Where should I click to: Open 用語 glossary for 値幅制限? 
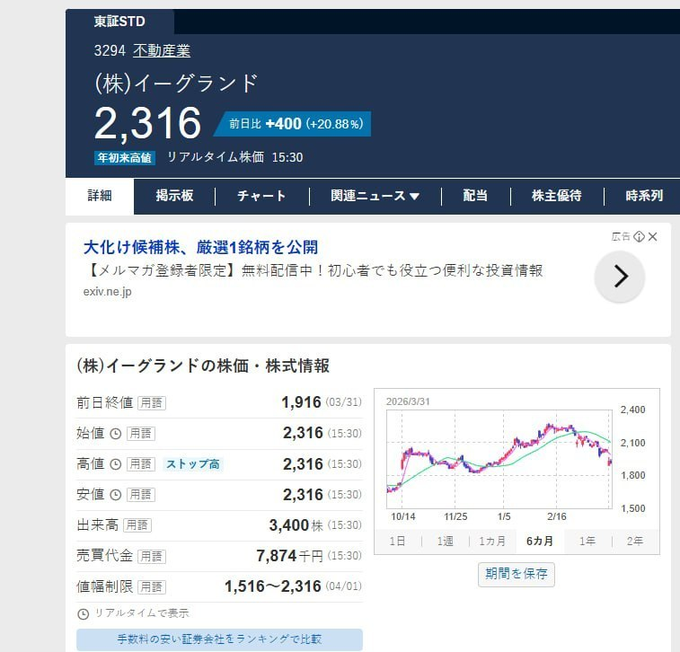[x=151, y=587]
